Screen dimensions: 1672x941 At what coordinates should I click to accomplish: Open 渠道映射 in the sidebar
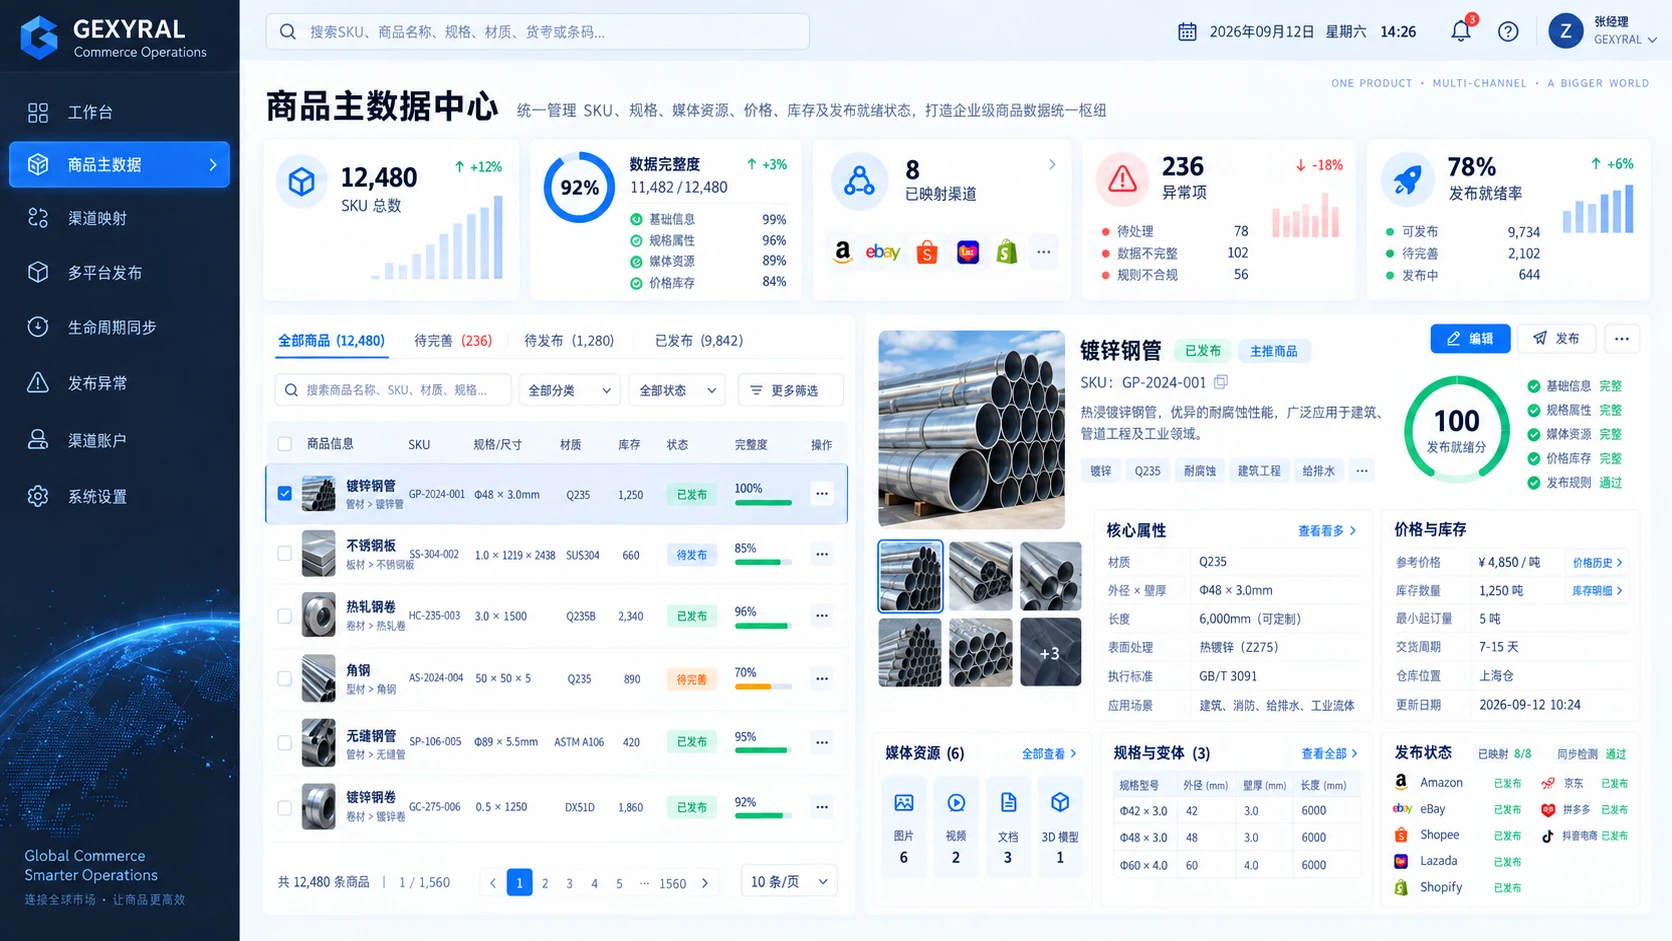pos(120,218)
